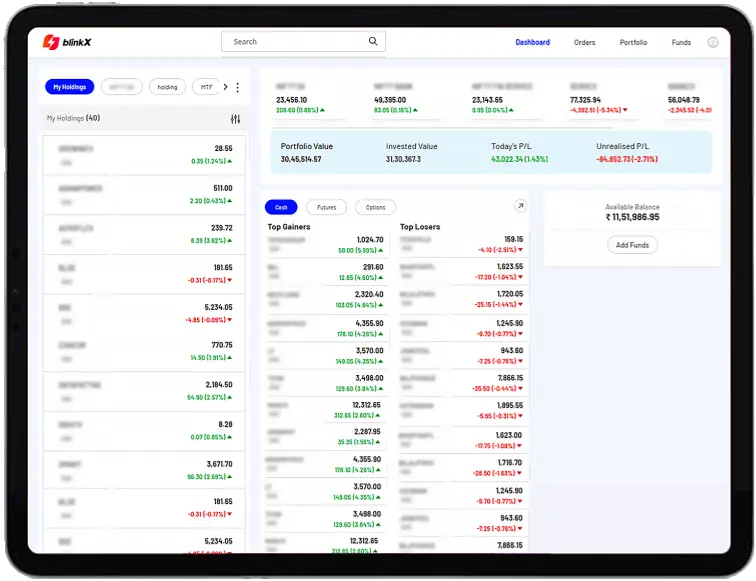
Task: Focus the Search input field
Action: pyautogui.click(x=295, y=42)
